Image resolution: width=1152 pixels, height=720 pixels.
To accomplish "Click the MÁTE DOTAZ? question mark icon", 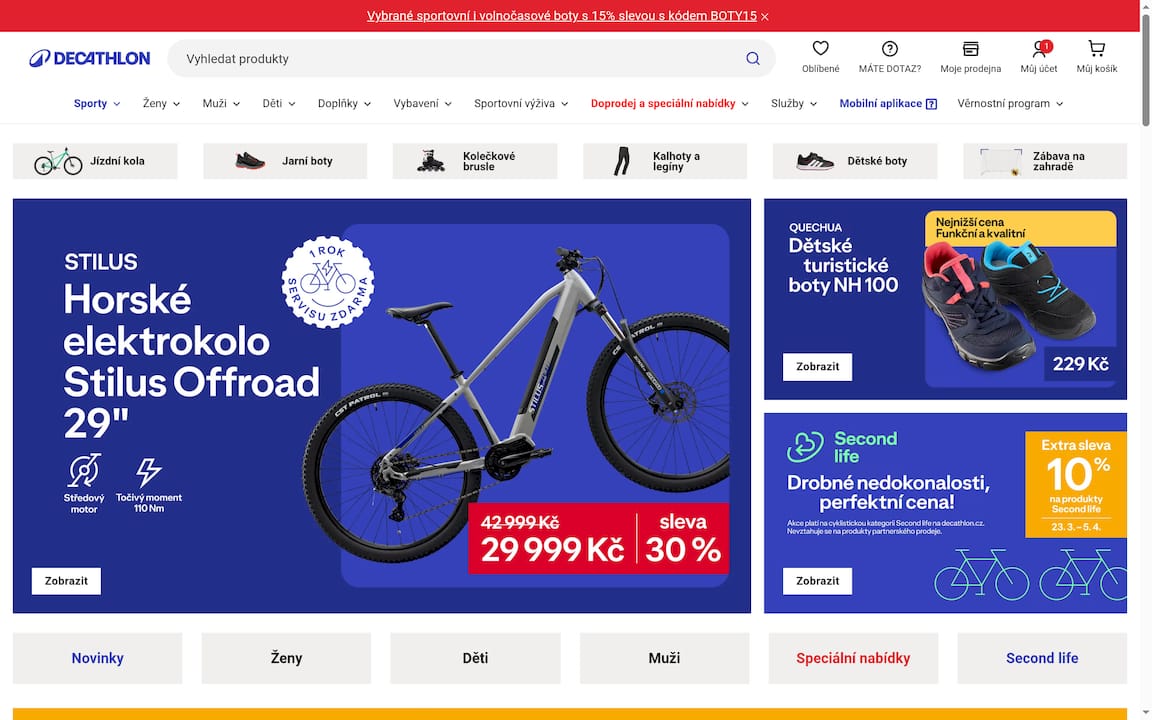I will coord(889,48).
